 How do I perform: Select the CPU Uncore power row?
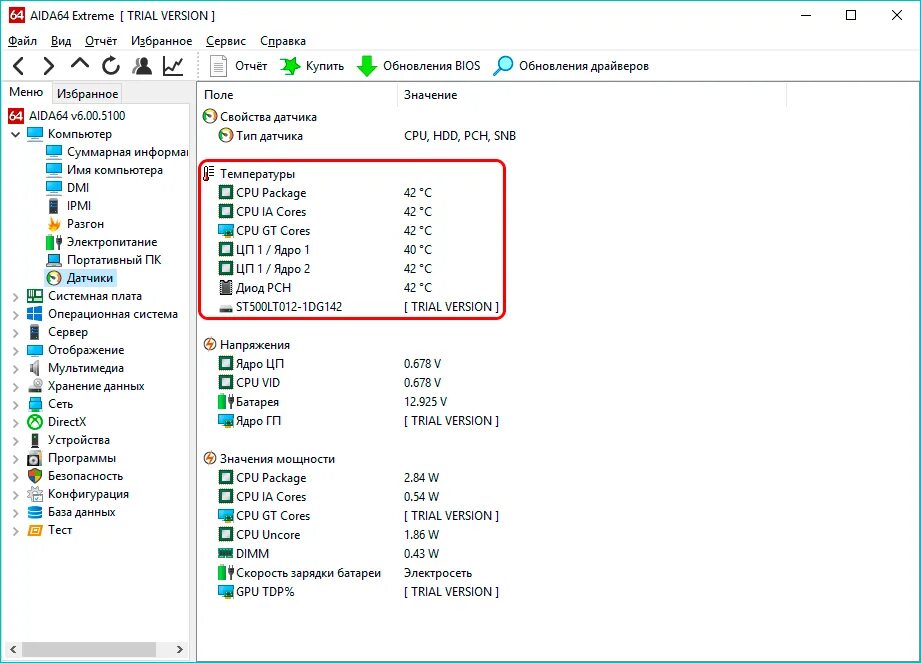click(358, 534)
